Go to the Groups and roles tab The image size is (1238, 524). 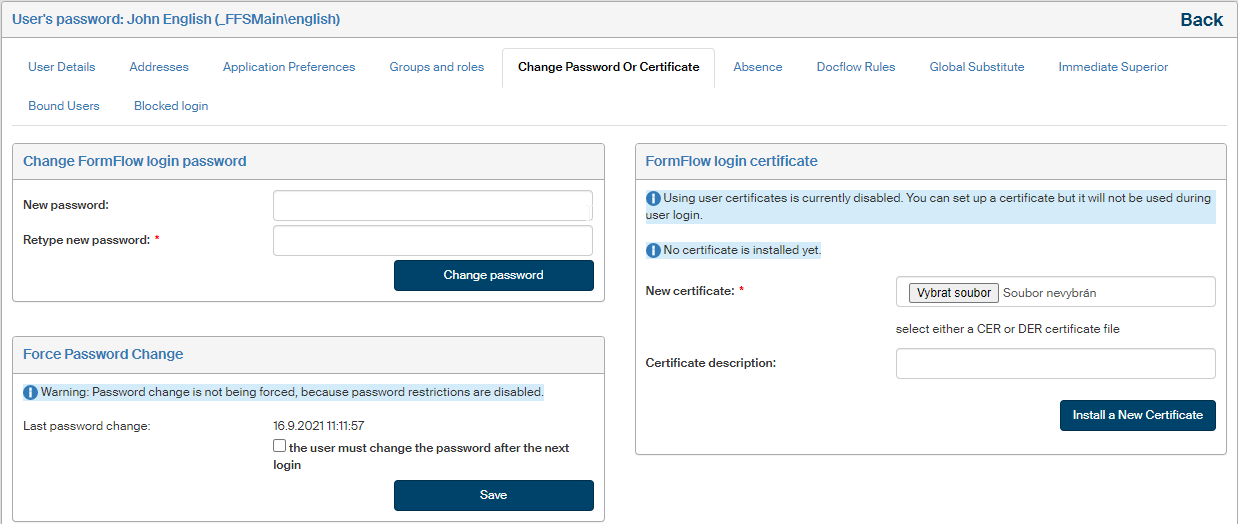coord(437,67)
